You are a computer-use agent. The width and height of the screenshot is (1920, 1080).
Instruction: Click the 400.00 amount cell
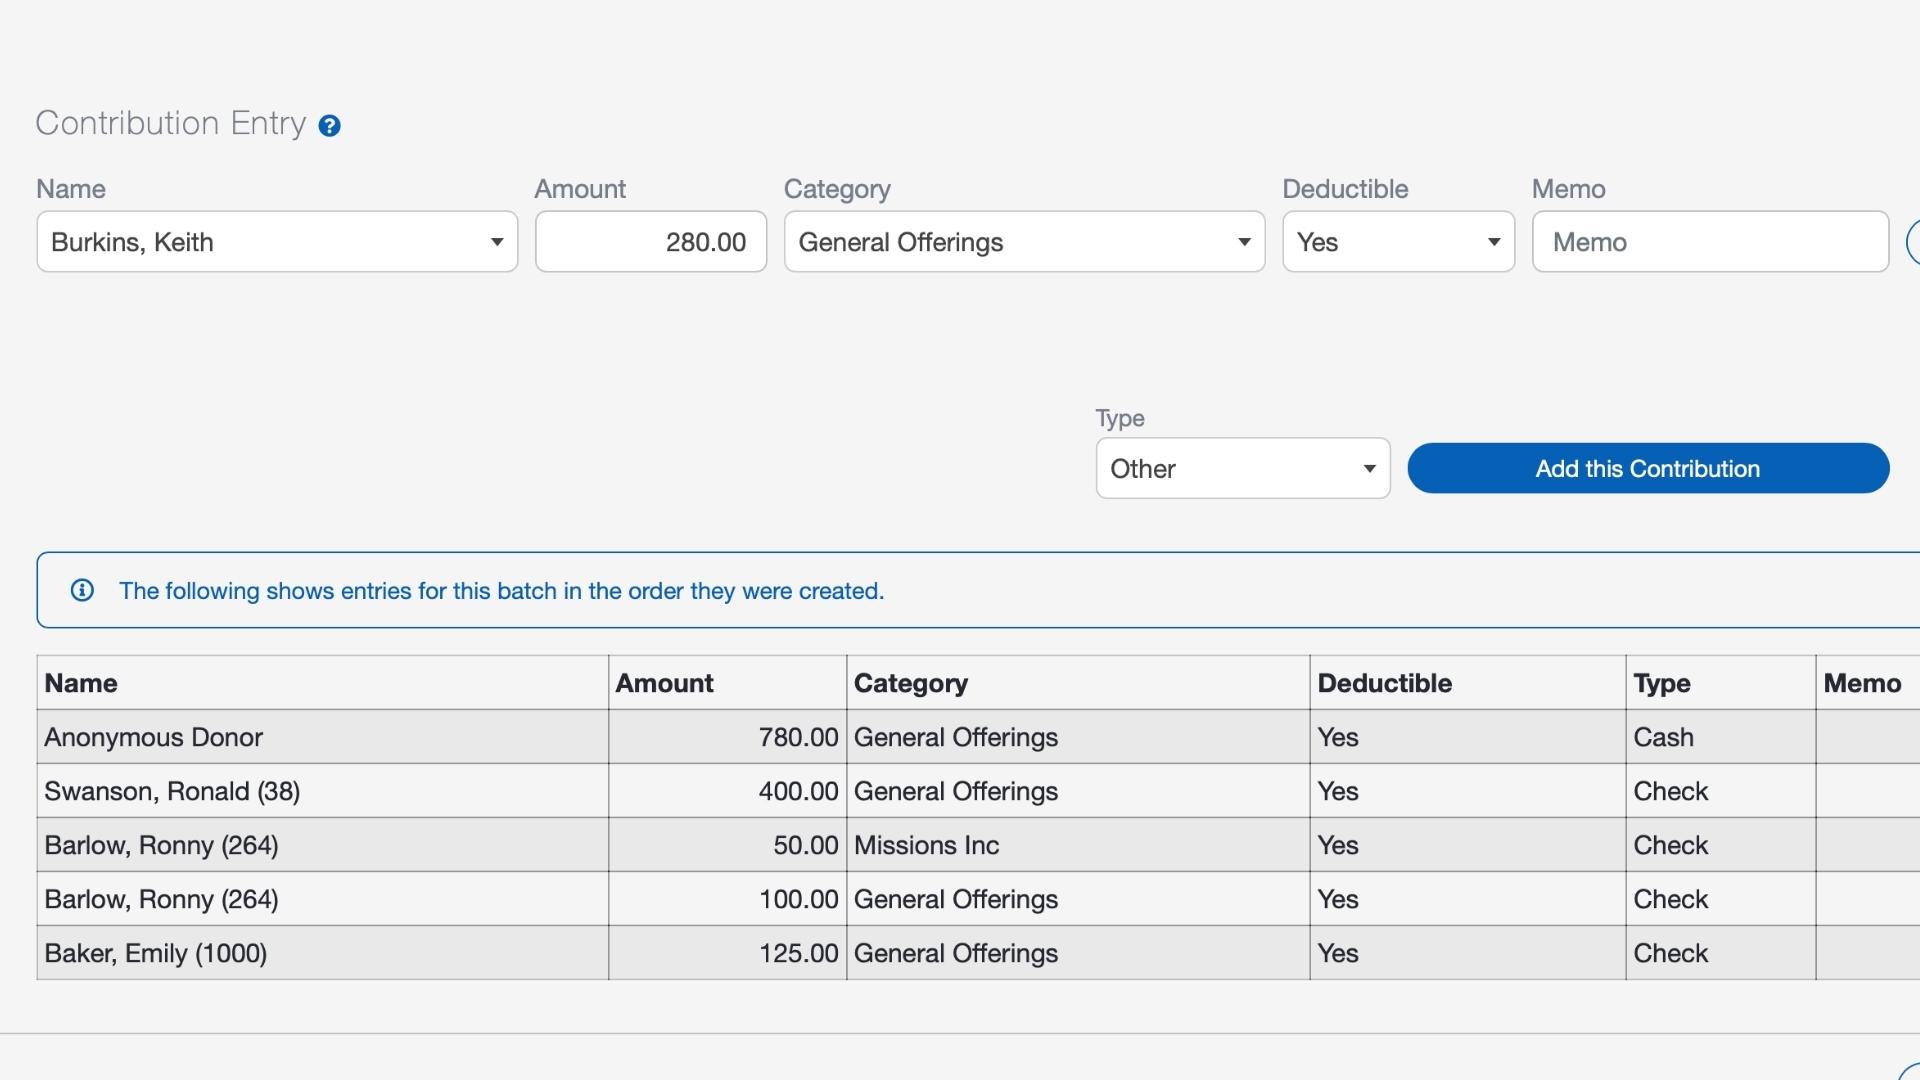tap(727, 791)
